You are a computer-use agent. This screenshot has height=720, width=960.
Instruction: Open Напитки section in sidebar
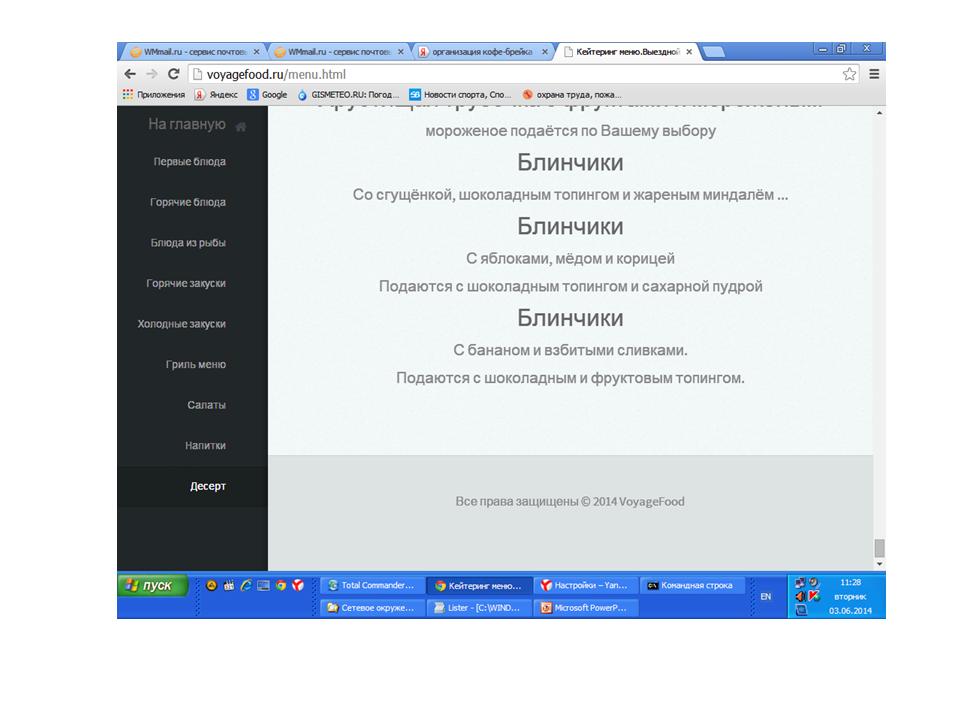[x=206, y=445]
